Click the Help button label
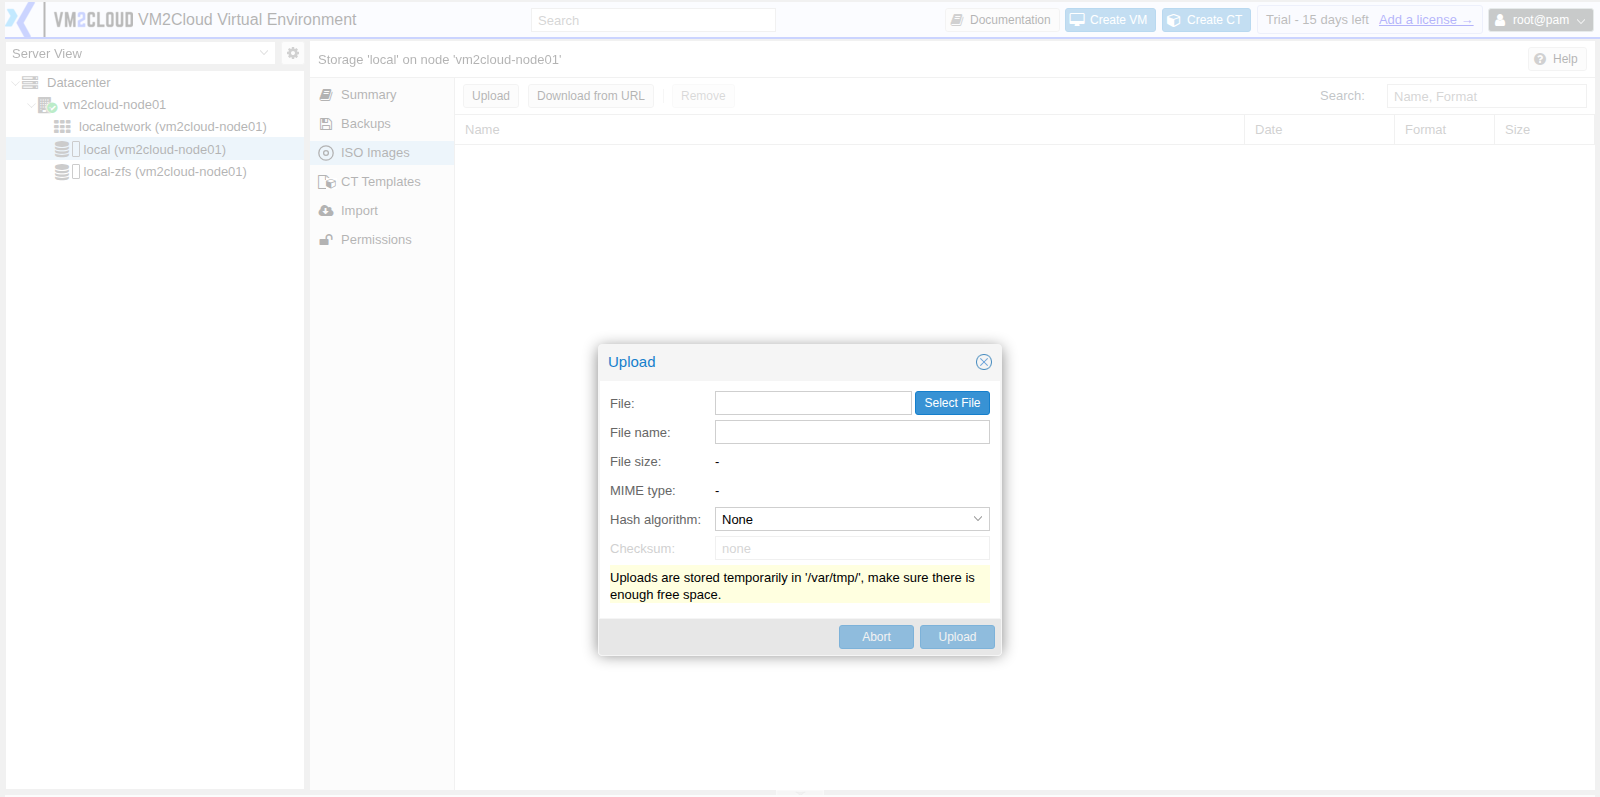Viewport: 1600px width, 797px height. pyautogui.click(x=1565, y=59)
